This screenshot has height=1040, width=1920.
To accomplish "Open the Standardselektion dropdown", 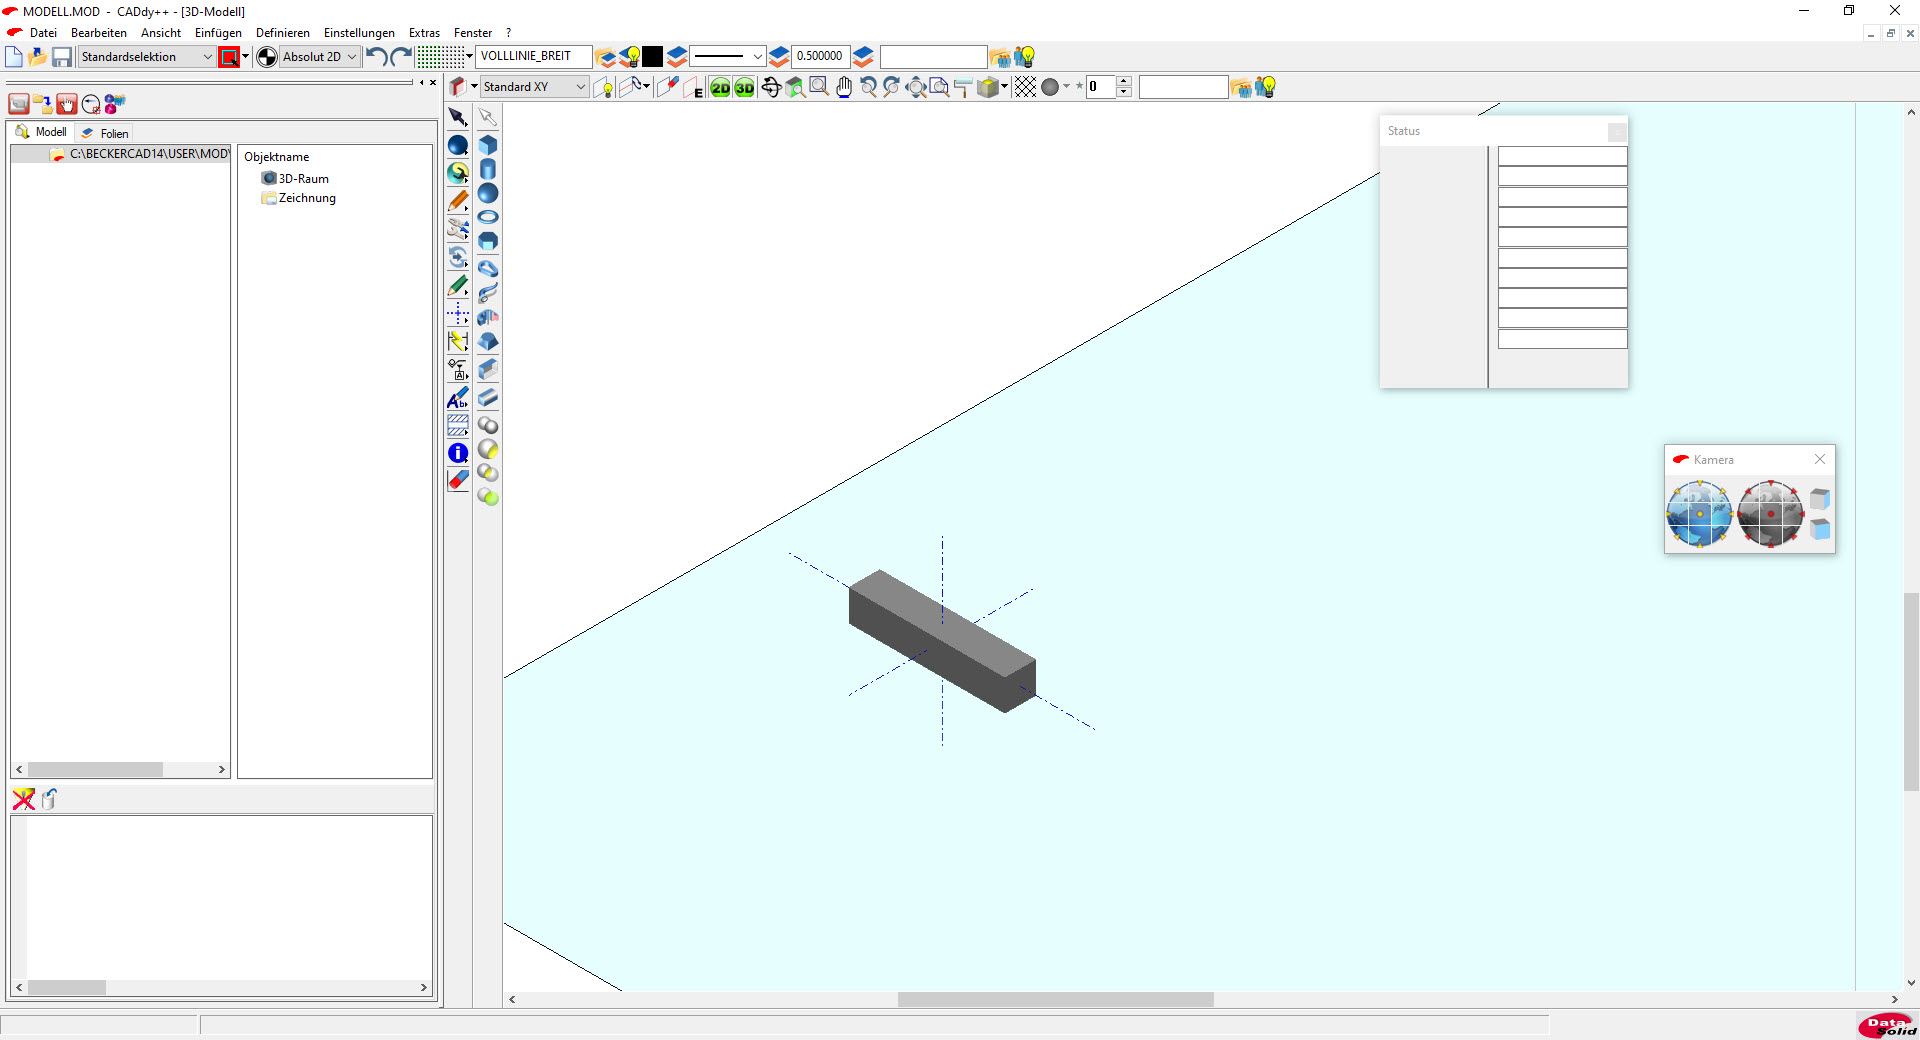I will pyautogui.click(x=147, y=57).
